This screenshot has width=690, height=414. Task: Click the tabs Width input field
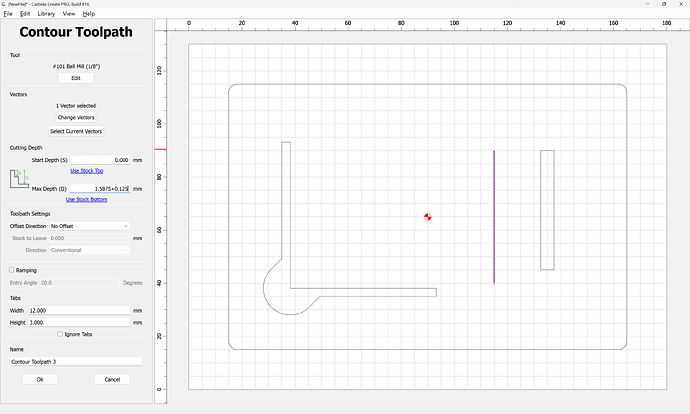click(x=79, y=311)
